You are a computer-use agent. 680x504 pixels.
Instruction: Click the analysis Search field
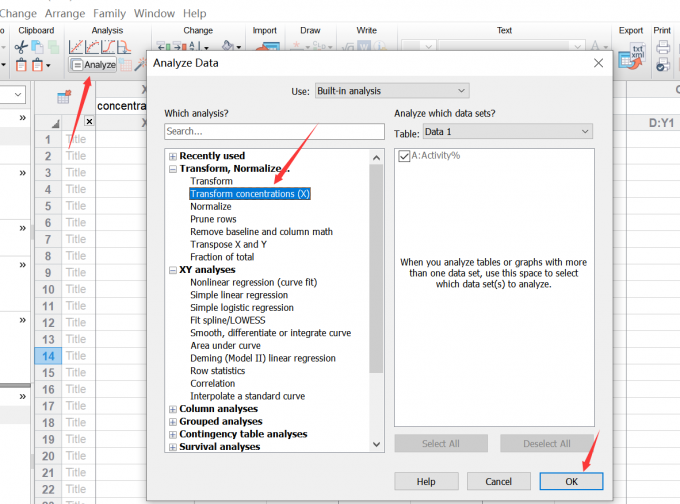click(x=274, y=131)
